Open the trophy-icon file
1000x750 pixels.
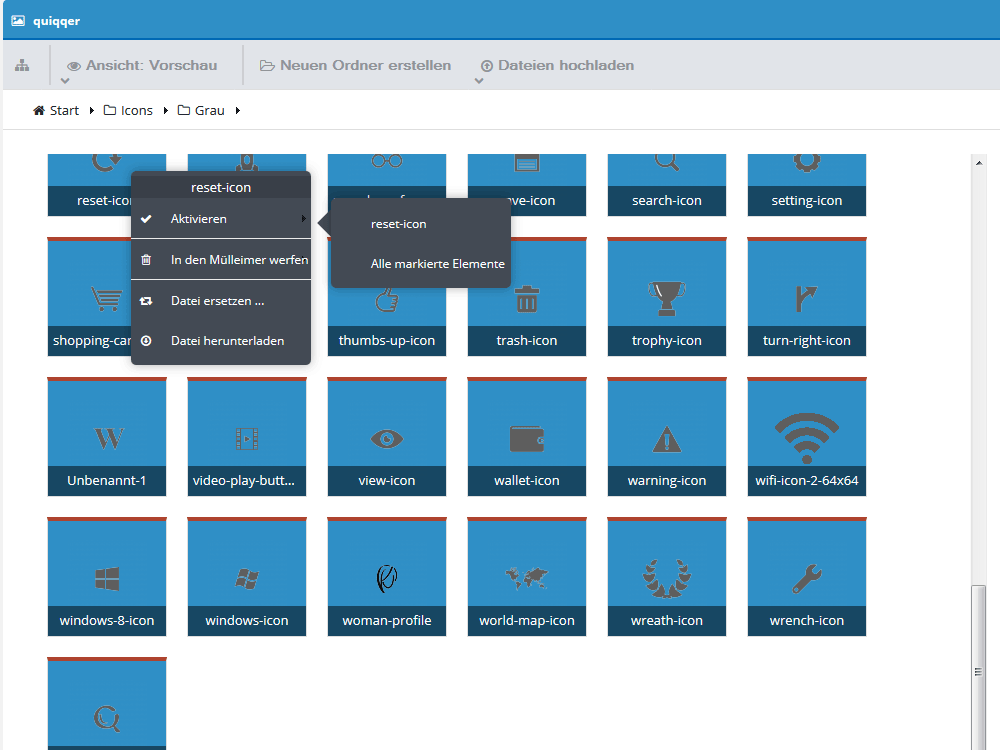pyautogui.click(x=666, y=297)
